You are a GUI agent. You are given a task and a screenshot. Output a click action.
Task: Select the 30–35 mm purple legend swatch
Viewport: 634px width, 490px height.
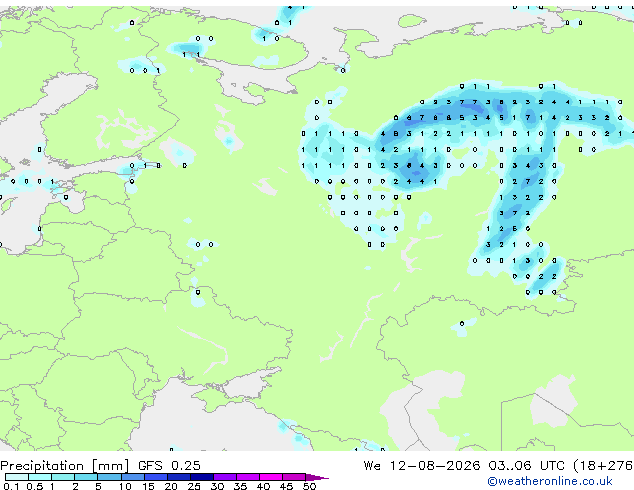coord(225,477)
